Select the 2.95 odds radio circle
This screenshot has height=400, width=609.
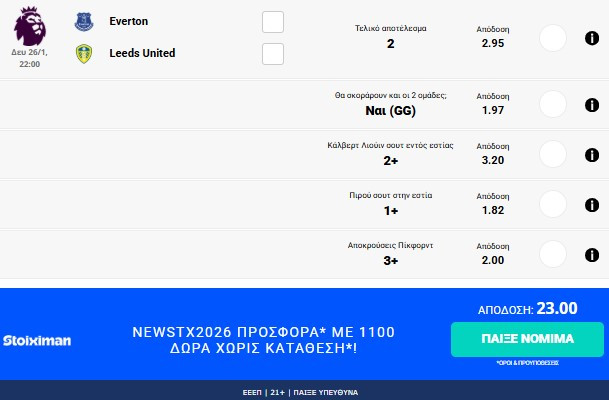tap(553, 38)
